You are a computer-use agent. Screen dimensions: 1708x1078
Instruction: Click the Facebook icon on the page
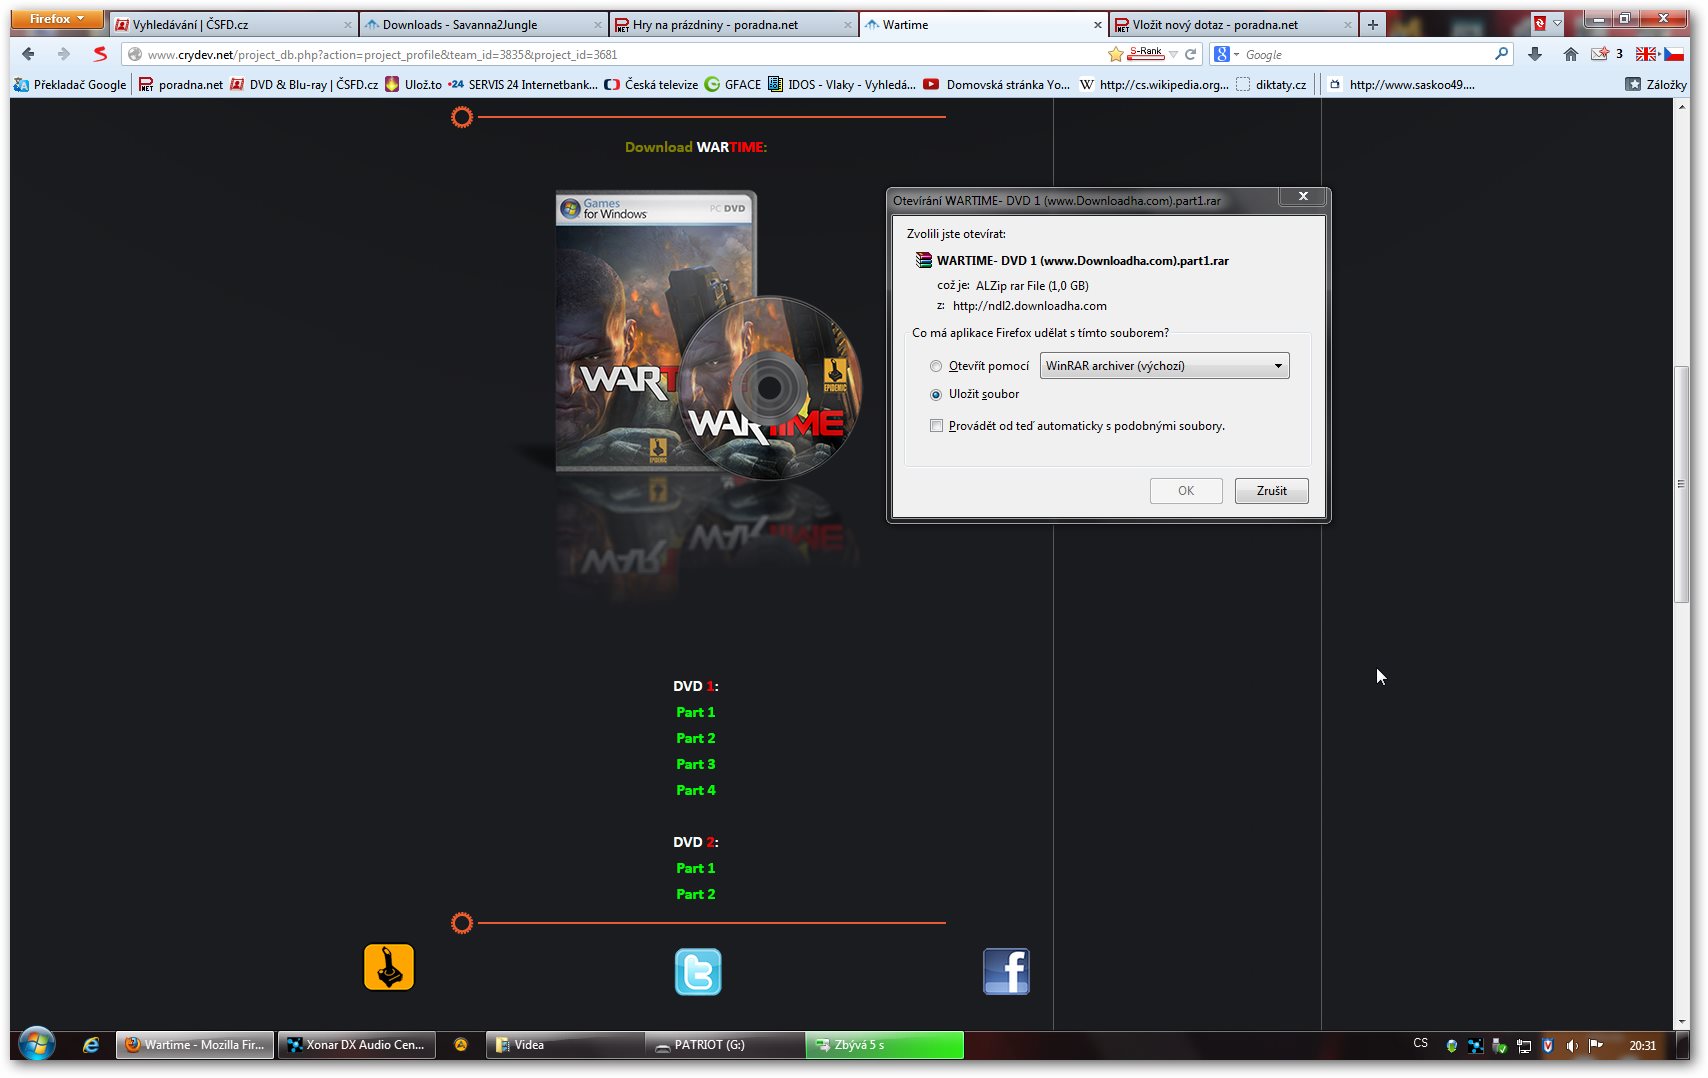coord(1006,972)
